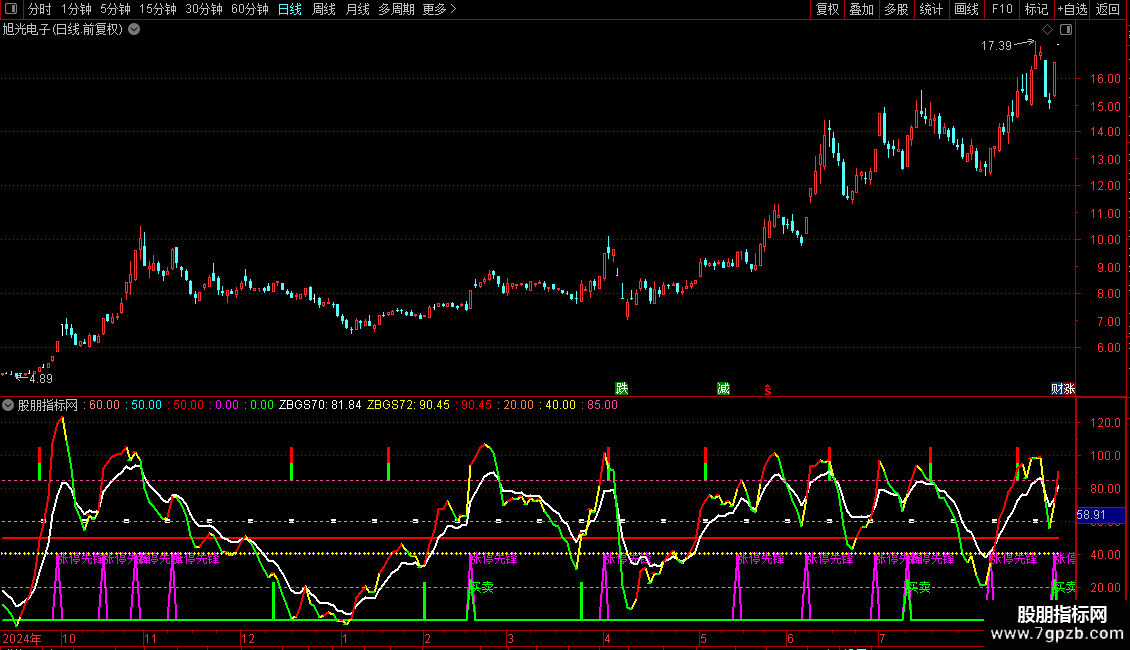Add stock via +自选 button

tap(1070, 10)
